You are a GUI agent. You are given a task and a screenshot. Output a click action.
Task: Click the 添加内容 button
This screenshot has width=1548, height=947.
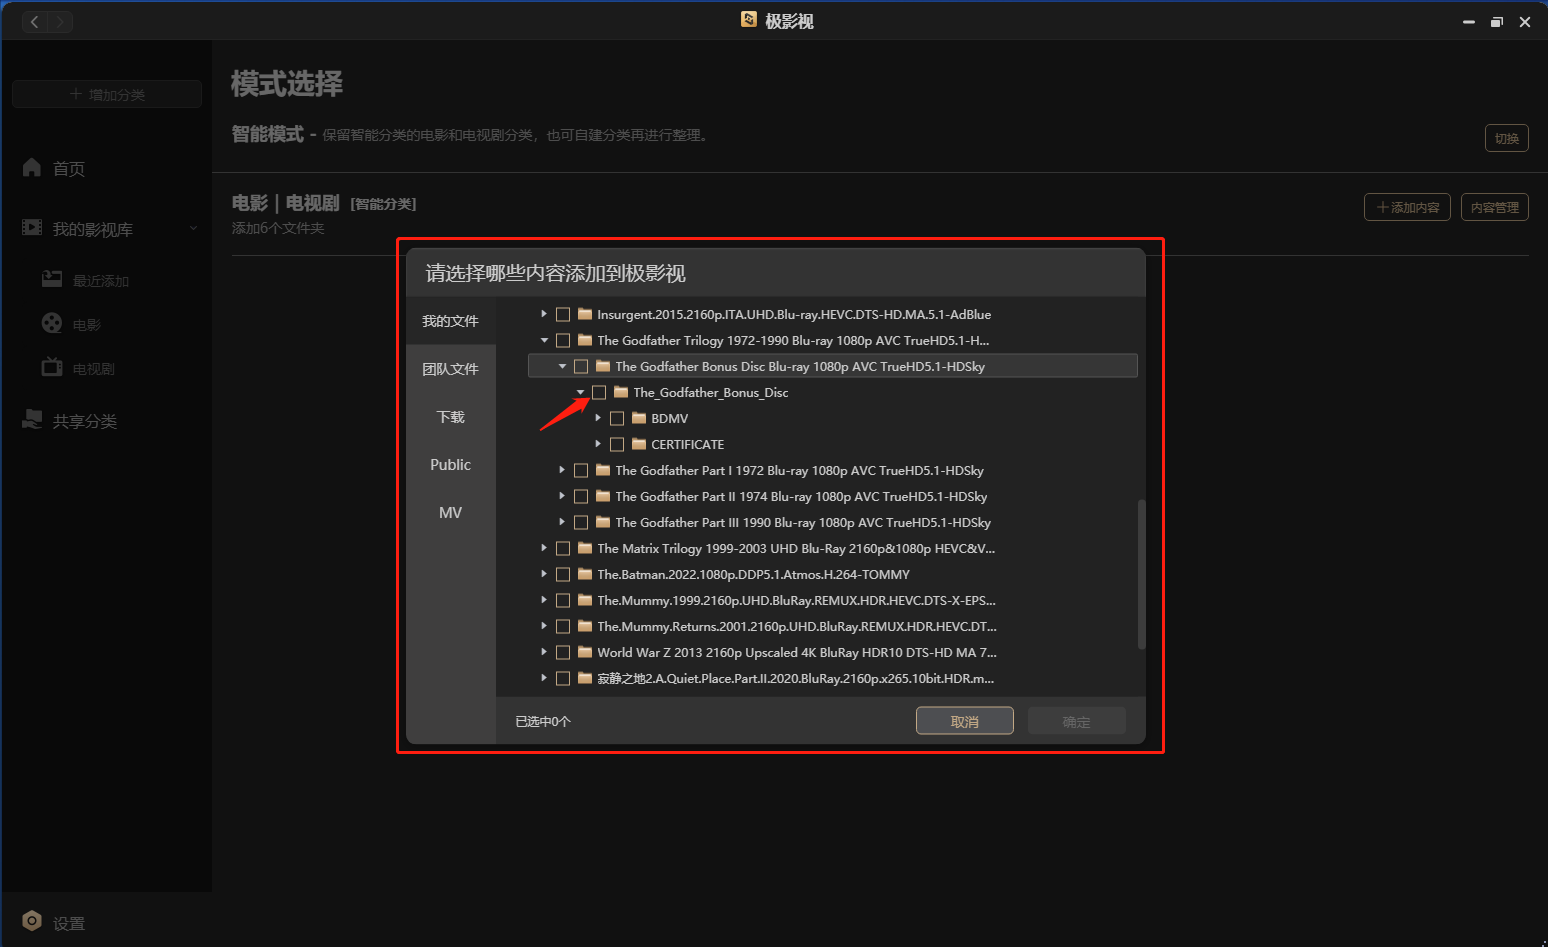coord(1407,207)
